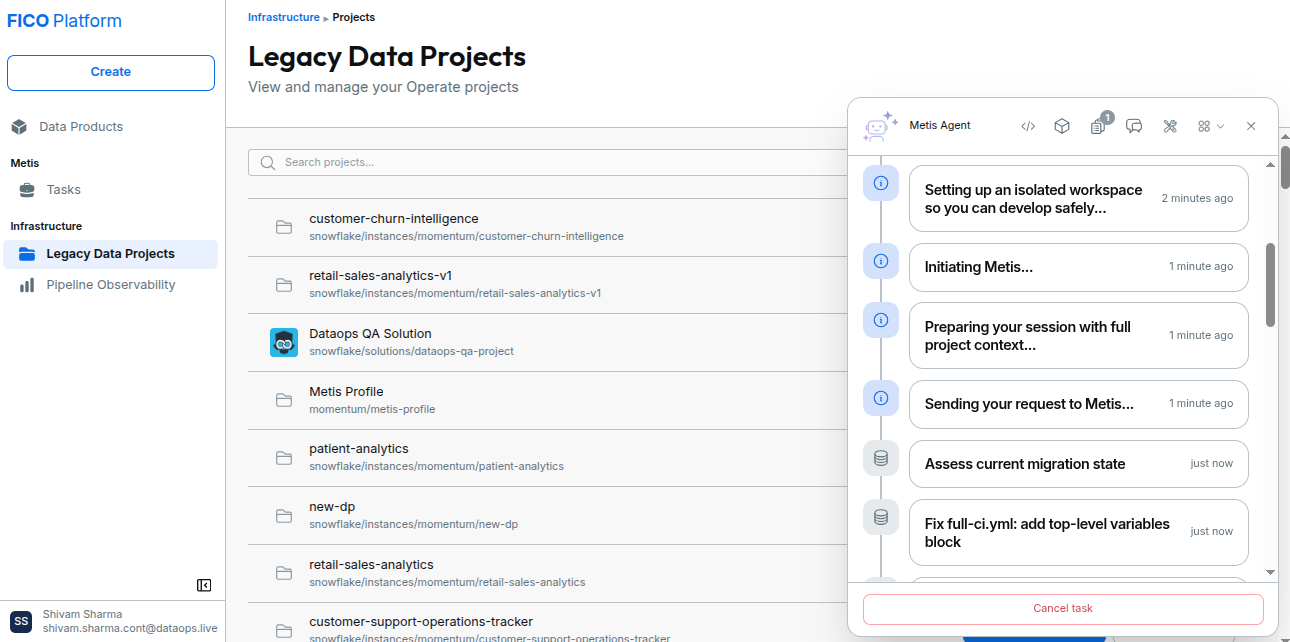
Task: Click the Infrastructure breadcrumb link
Action: [284, 17]
